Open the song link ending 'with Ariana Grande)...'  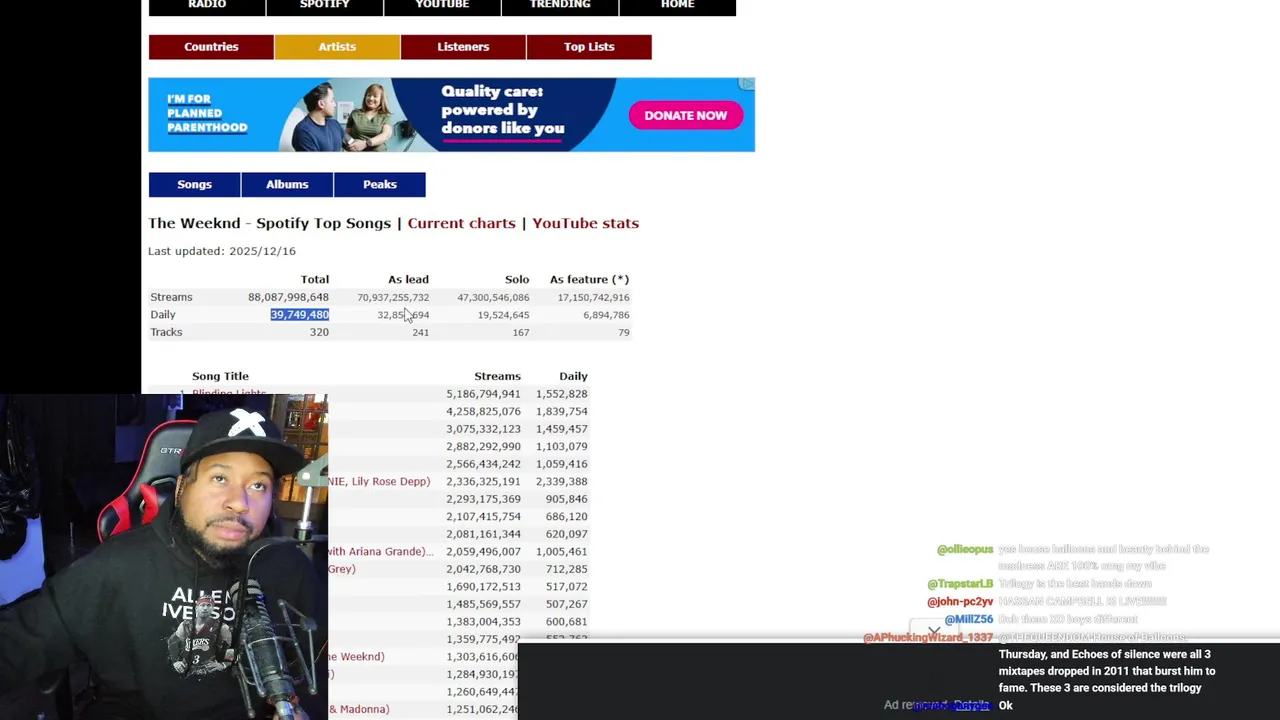[x=381, y=551]
